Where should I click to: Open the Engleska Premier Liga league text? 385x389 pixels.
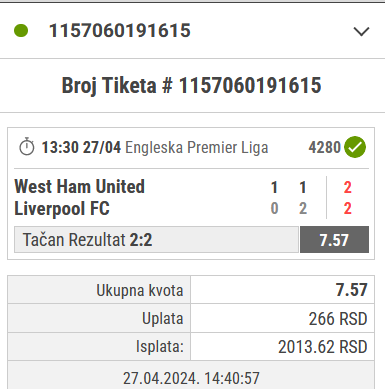pos(197,148)
